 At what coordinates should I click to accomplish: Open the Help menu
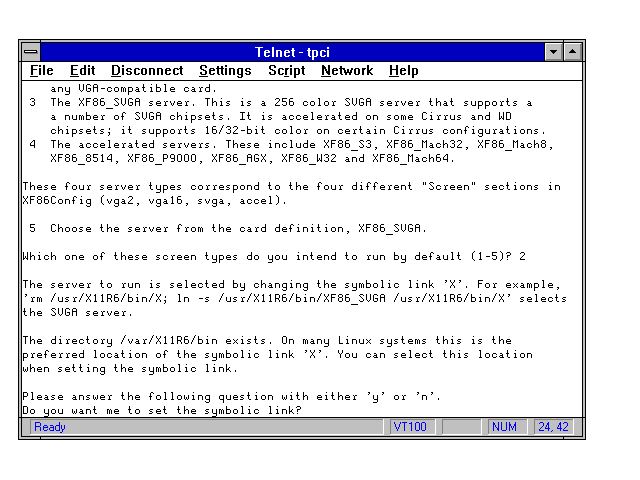coord(403,71)
